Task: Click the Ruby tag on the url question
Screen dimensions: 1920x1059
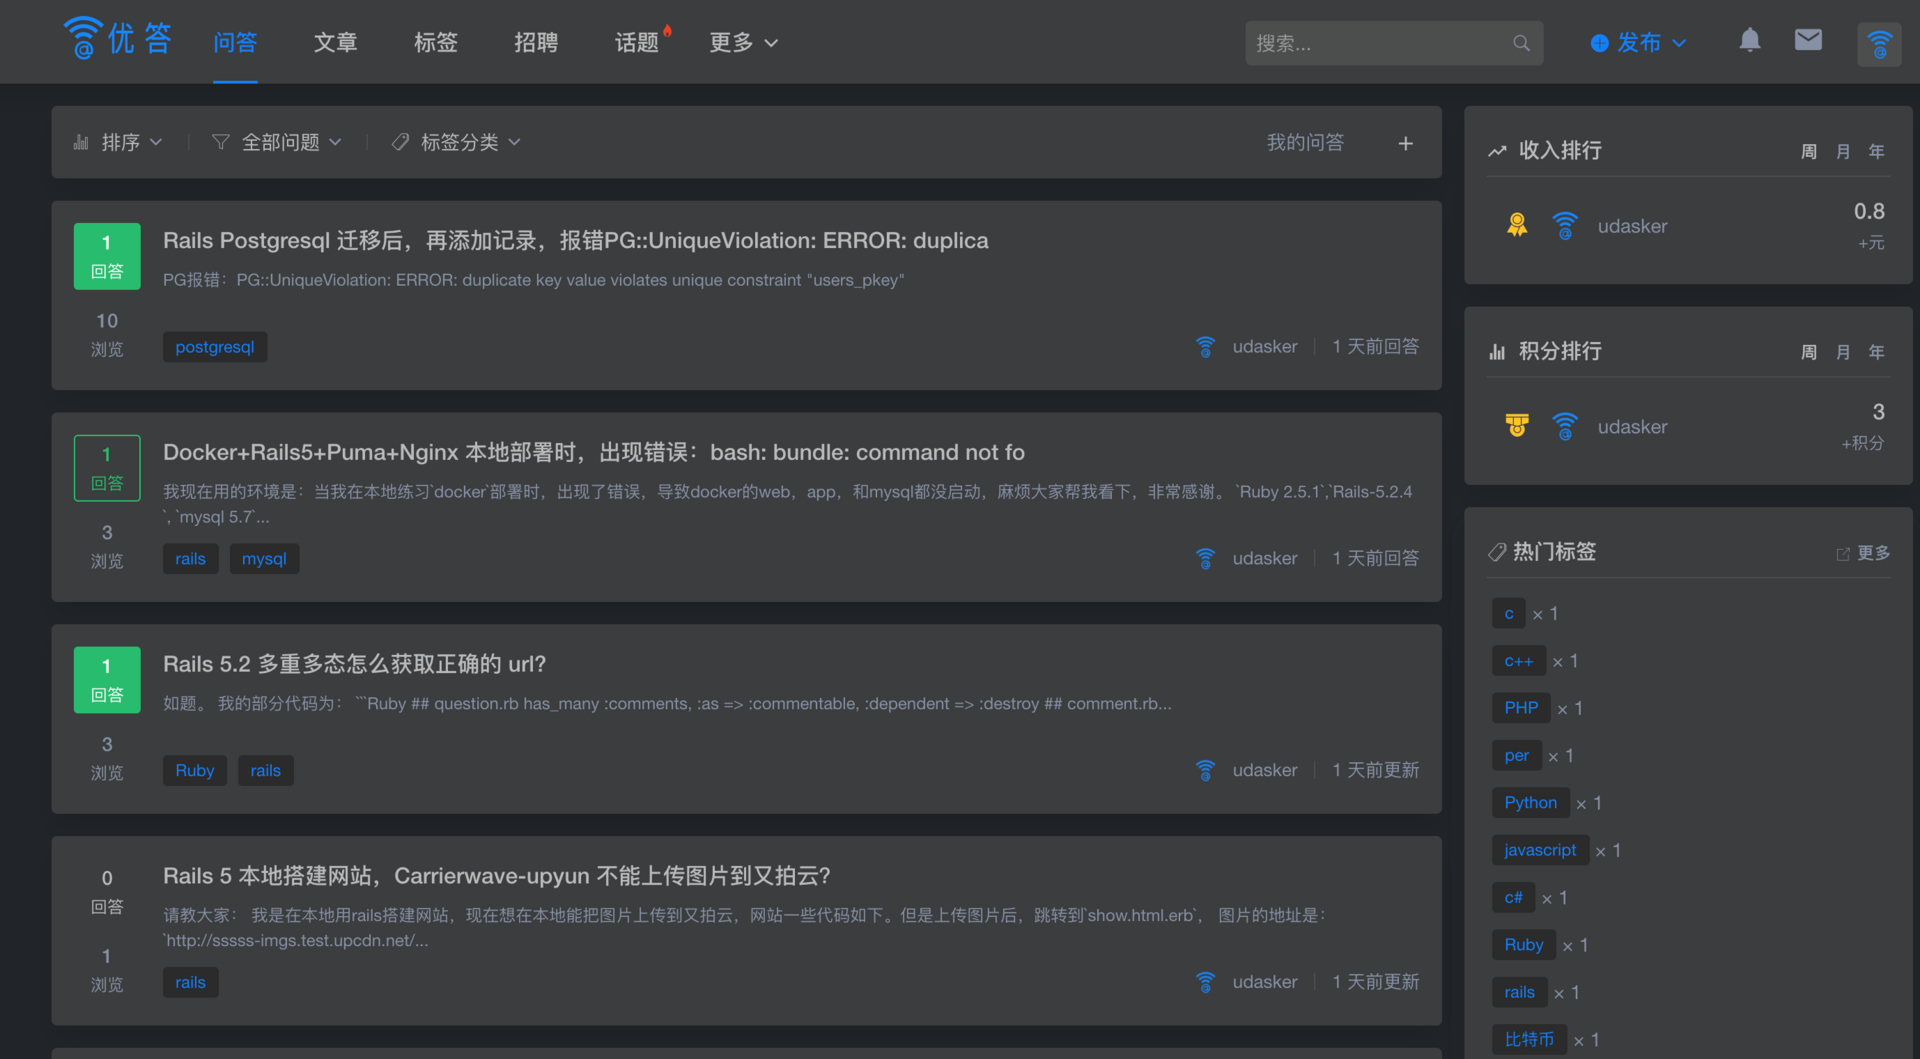Action: (195, 771)
